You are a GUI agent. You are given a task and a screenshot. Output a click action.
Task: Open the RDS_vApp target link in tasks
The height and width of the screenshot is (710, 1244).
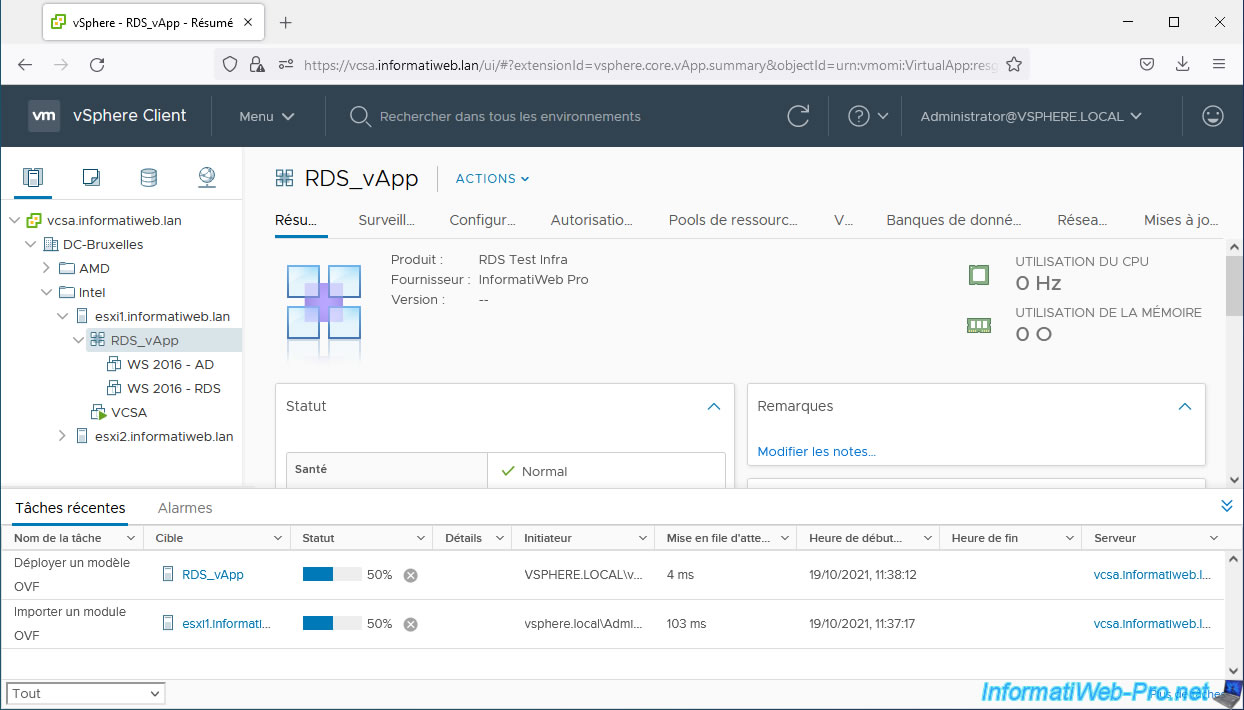(212, 575)
